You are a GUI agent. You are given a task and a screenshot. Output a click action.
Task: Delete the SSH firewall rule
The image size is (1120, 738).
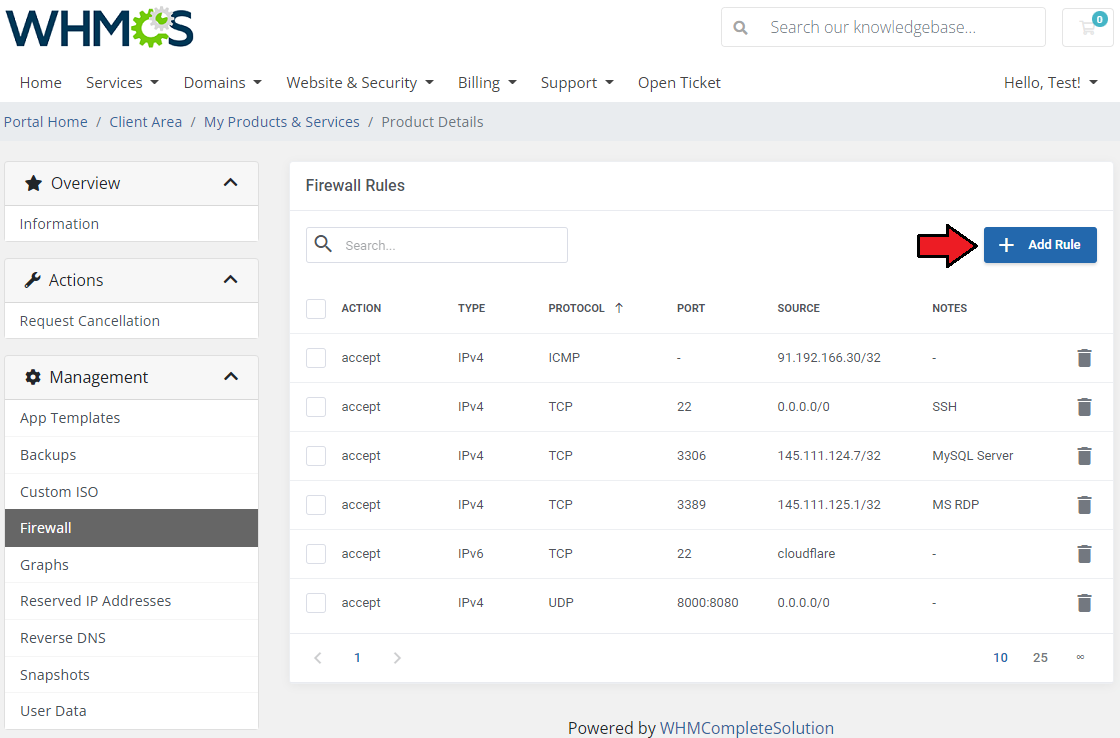1084,407
